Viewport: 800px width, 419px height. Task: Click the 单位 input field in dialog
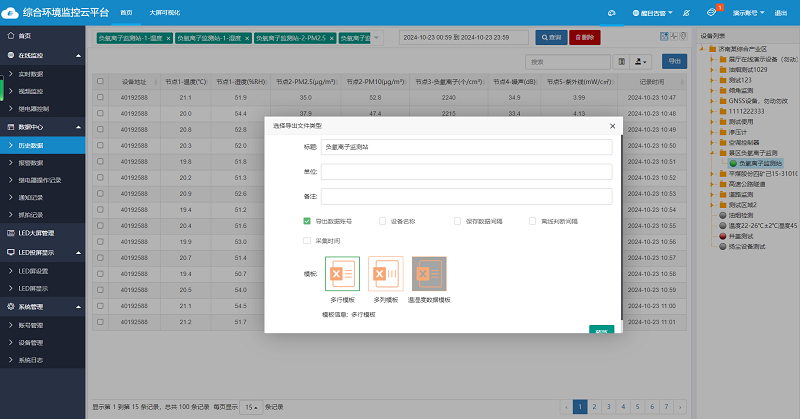pyautogui.click(x=466, y=172)
